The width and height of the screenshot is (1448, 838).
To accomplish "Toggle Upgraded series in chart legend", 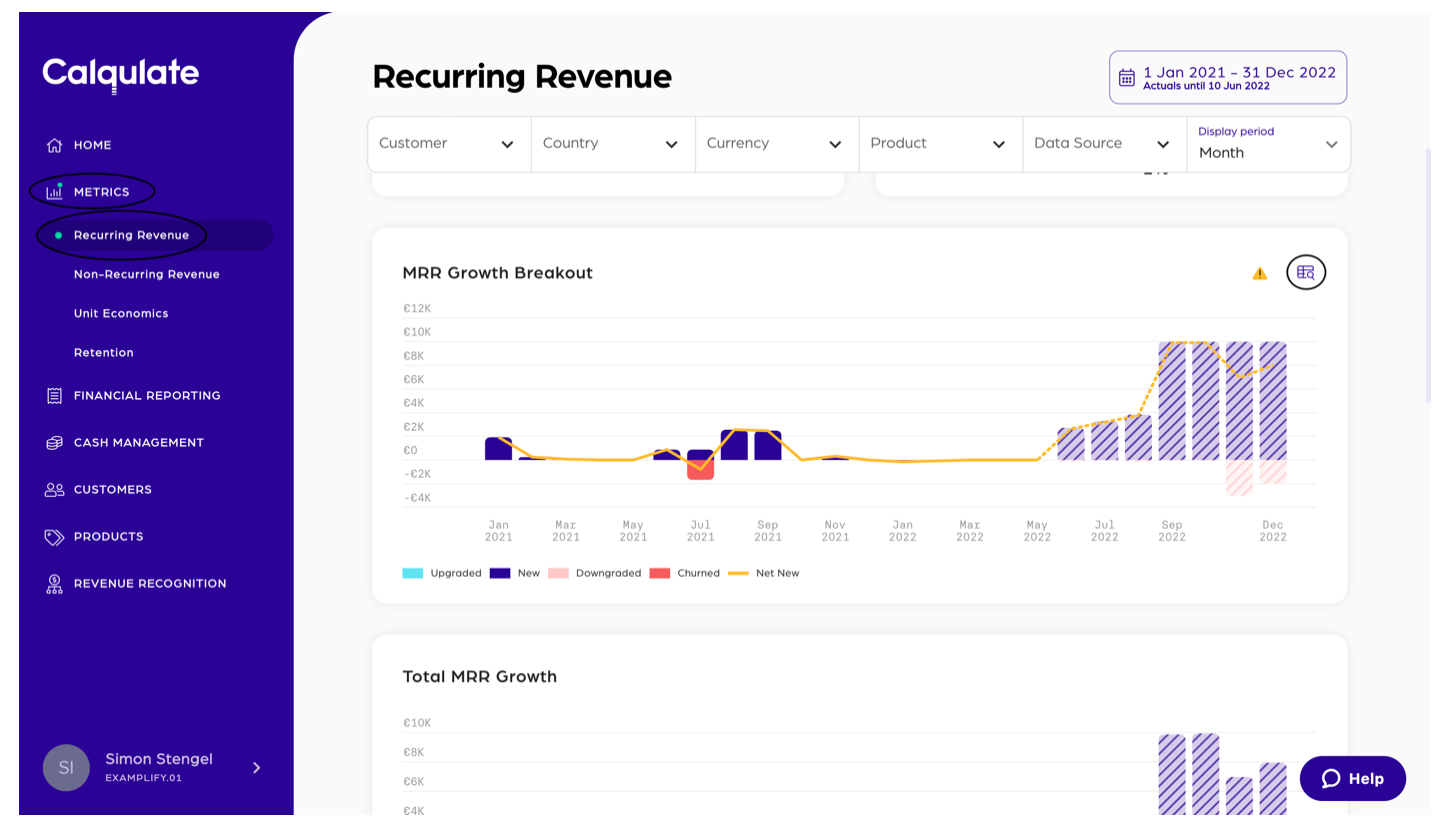I will [x=442, y=573].
